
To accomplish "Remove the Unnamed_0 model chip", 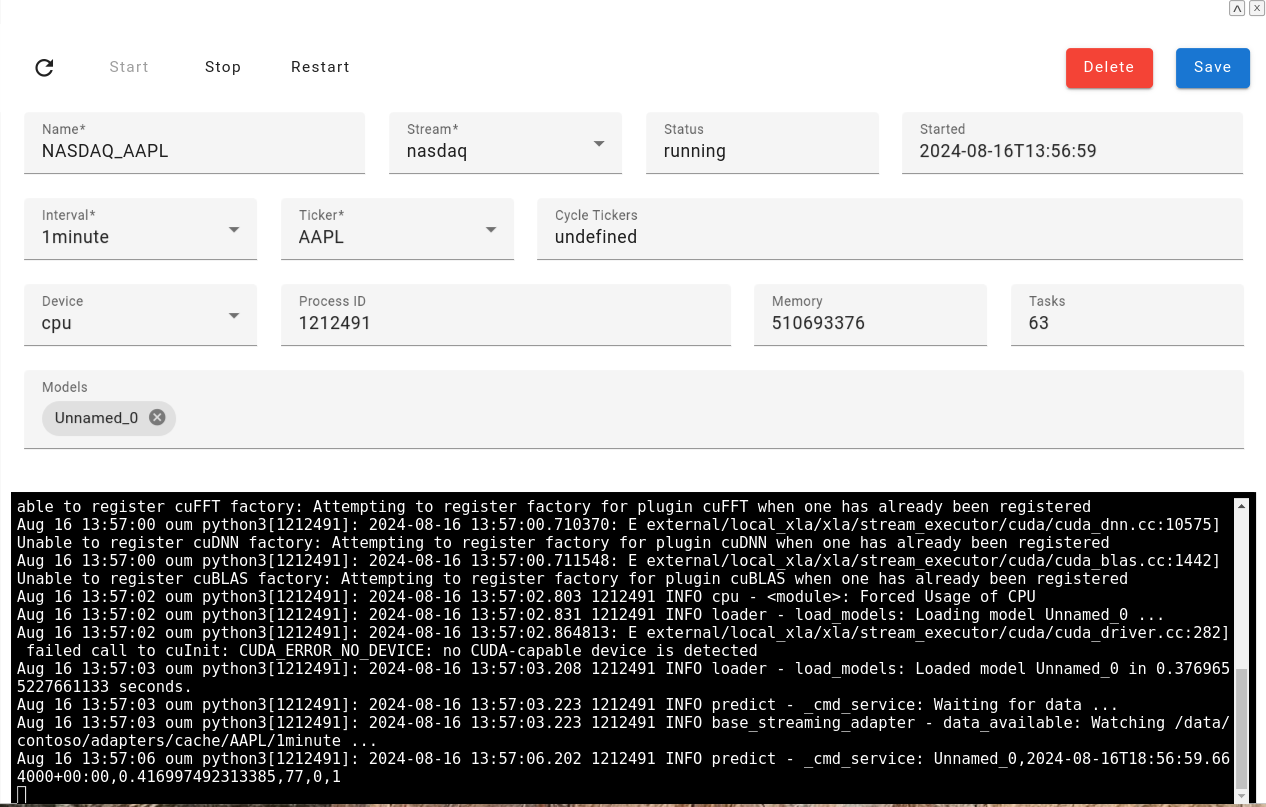I will pos(157,418).
